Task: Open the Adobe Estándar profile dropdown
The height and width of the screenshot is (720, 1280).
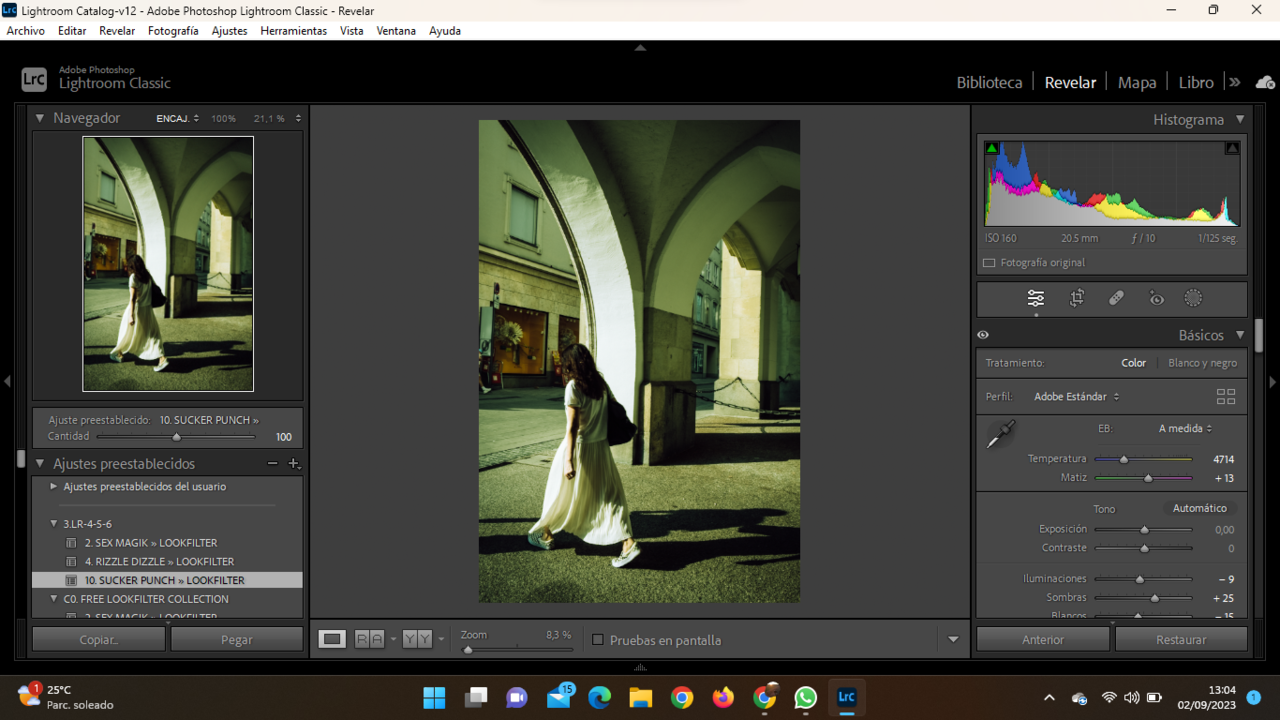Action: pyautogui.click(x=1076, y=397)
